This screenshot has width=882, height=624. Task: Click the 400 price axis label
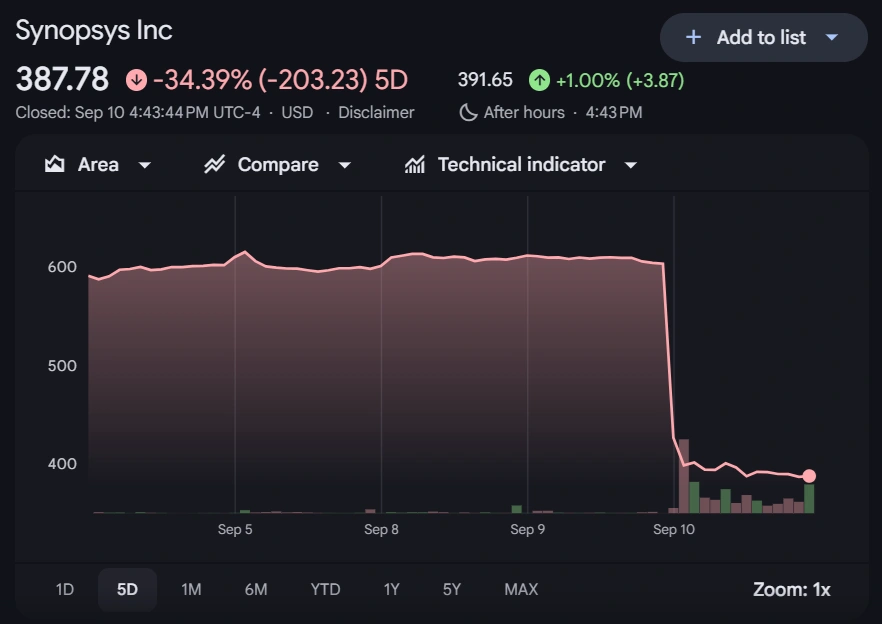pyautogui.click(x=62, y=464)
